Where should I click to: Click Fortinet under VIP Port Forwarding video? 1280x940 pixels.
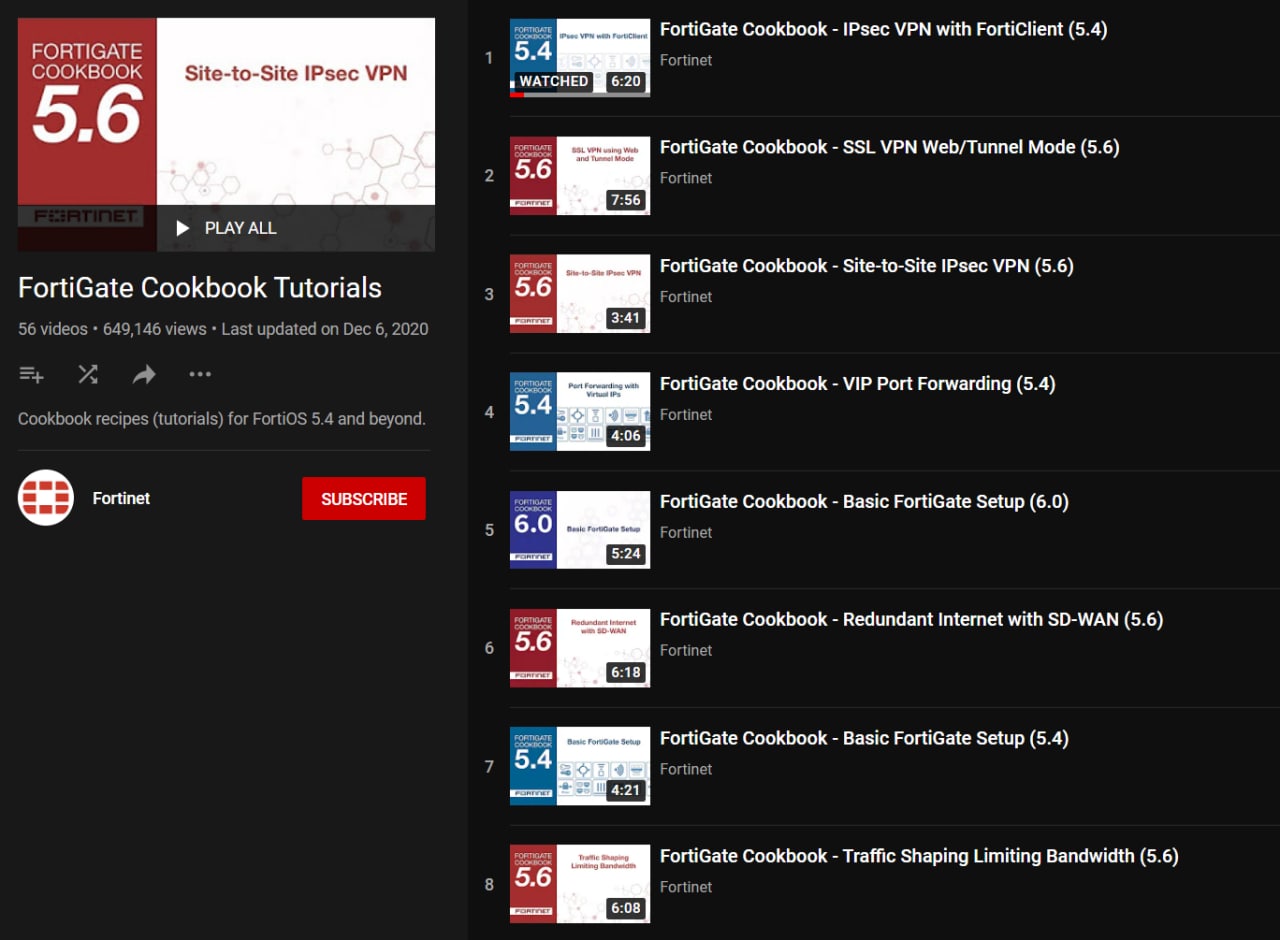click(x=686, y=415)
